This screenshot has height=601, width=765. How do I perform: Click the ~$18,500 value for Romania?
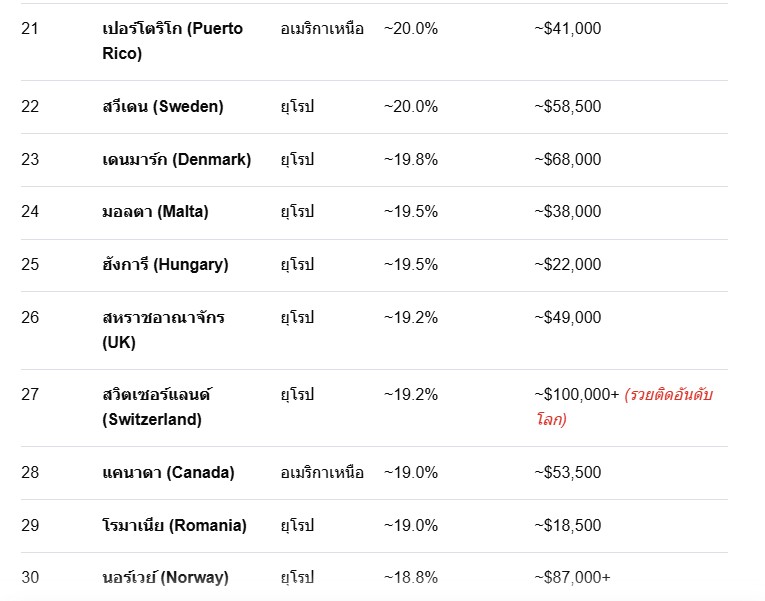tap(567, 525)
